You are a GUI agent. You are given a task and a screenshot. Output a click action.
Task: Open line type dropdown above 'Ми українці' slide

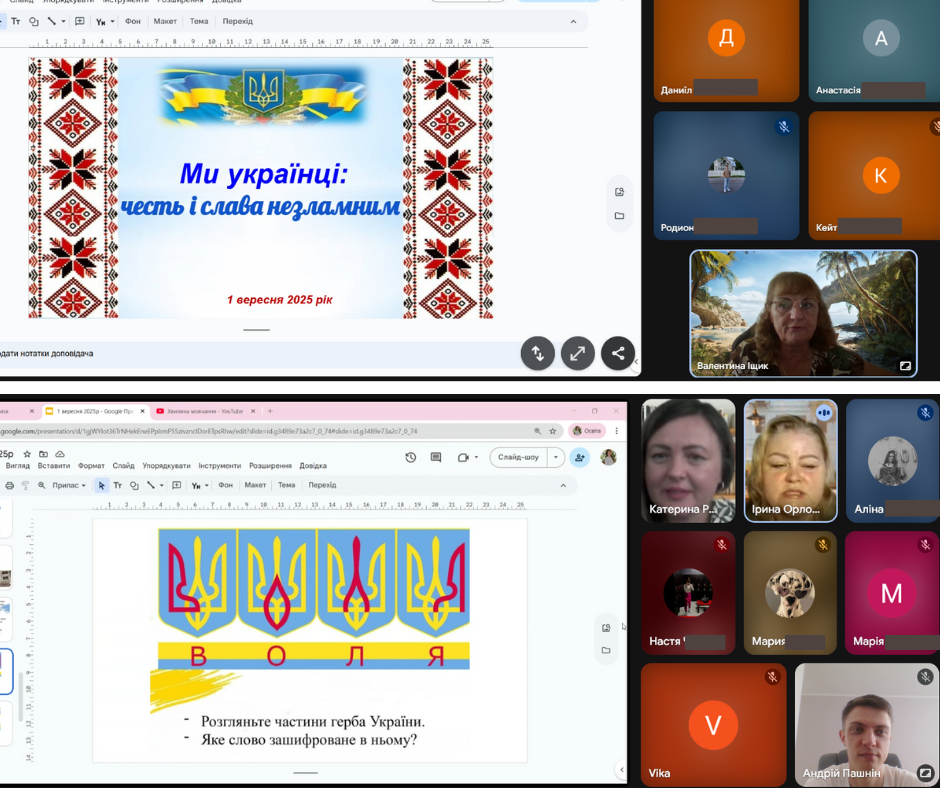[63, 21]
